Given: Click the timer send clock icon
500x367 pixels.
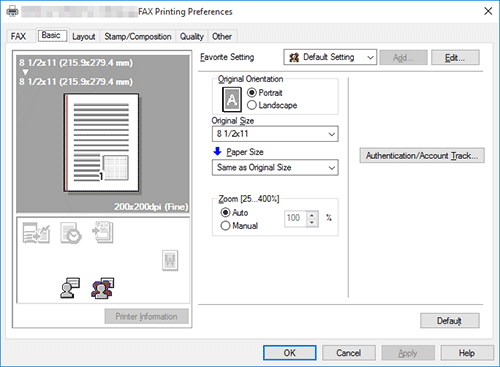Looking at the screenshot, I should coord(71,233).
